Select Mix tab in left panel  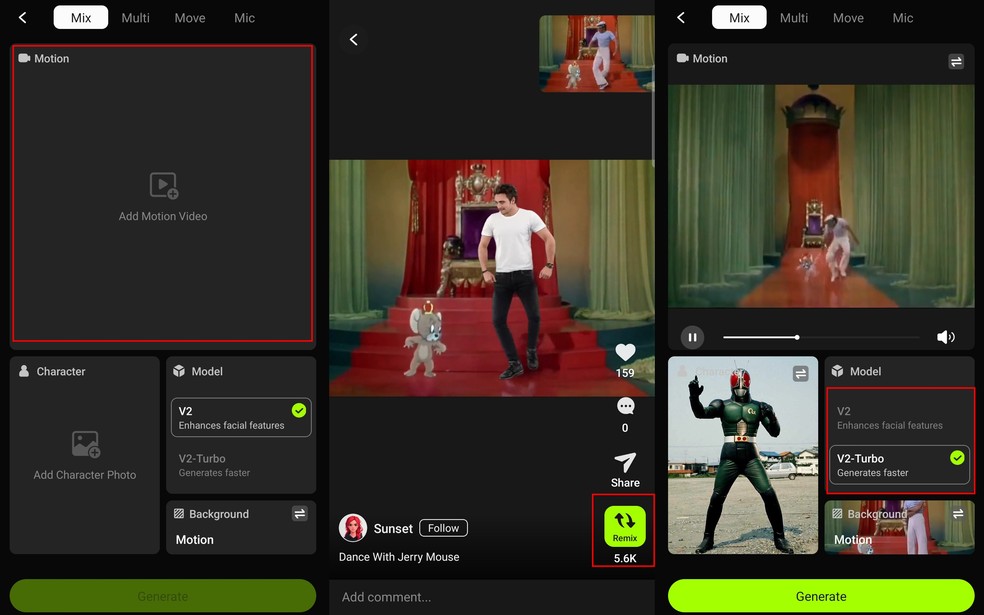point(81,18)
